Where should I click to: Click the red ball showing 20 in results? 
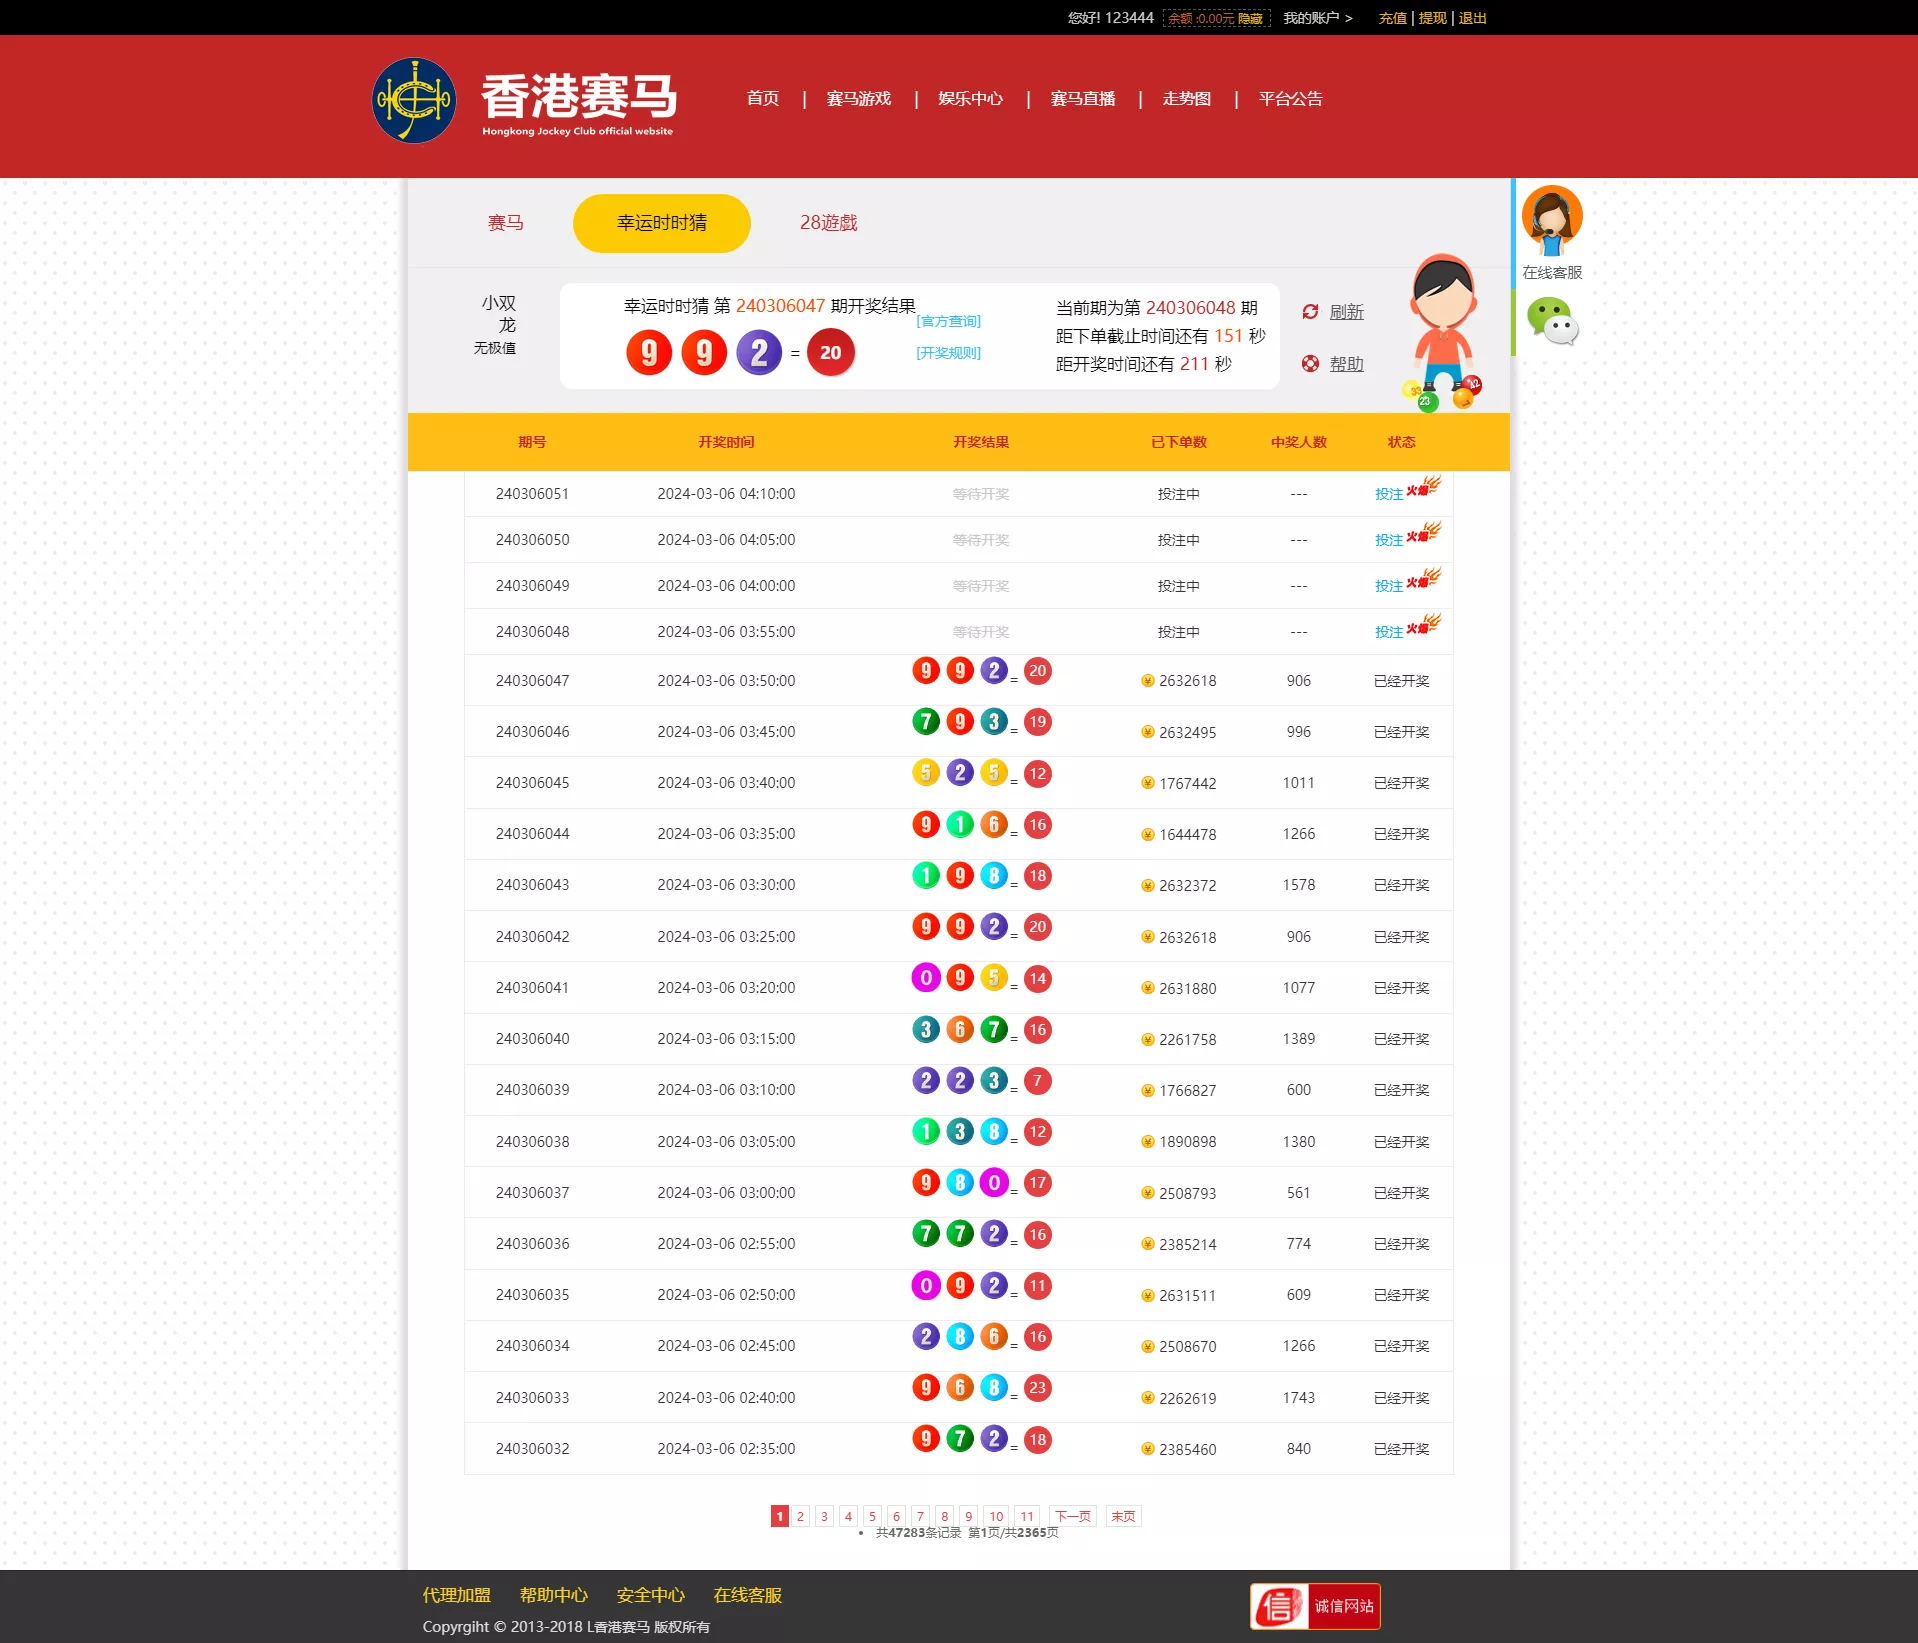tap(831, 352)
